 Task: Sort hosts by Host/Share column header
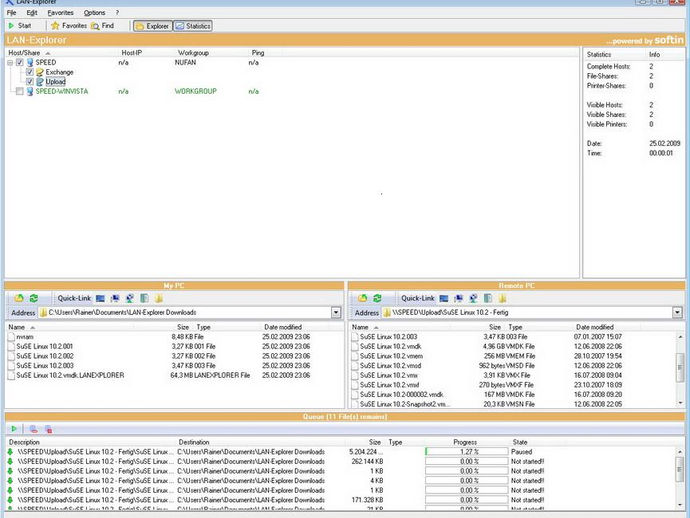(x=28, y=53)
